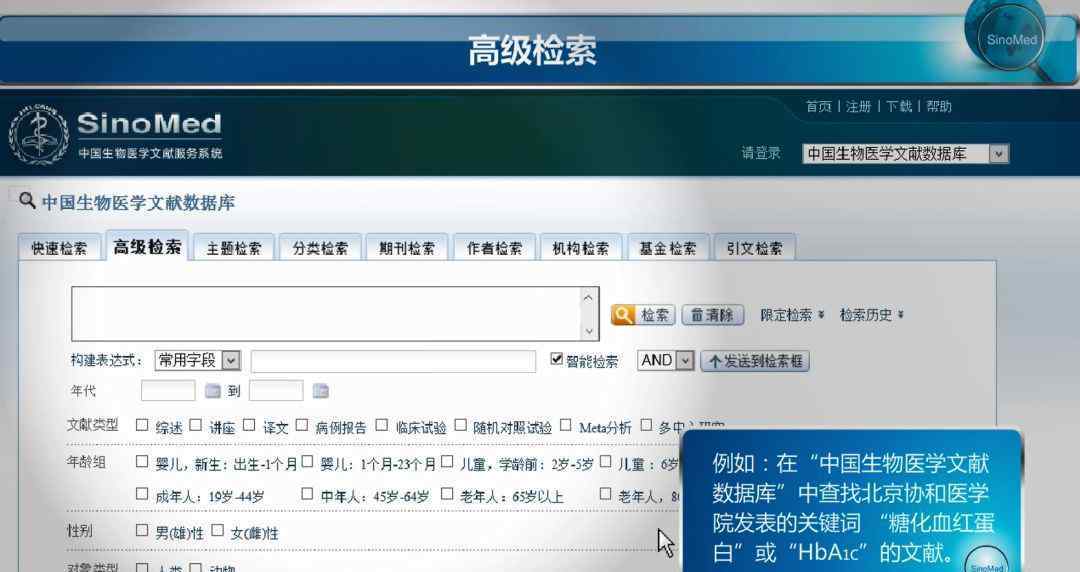1080x572 pixels.
Task: Click the 检索 search button
Action: pos(643,315)
